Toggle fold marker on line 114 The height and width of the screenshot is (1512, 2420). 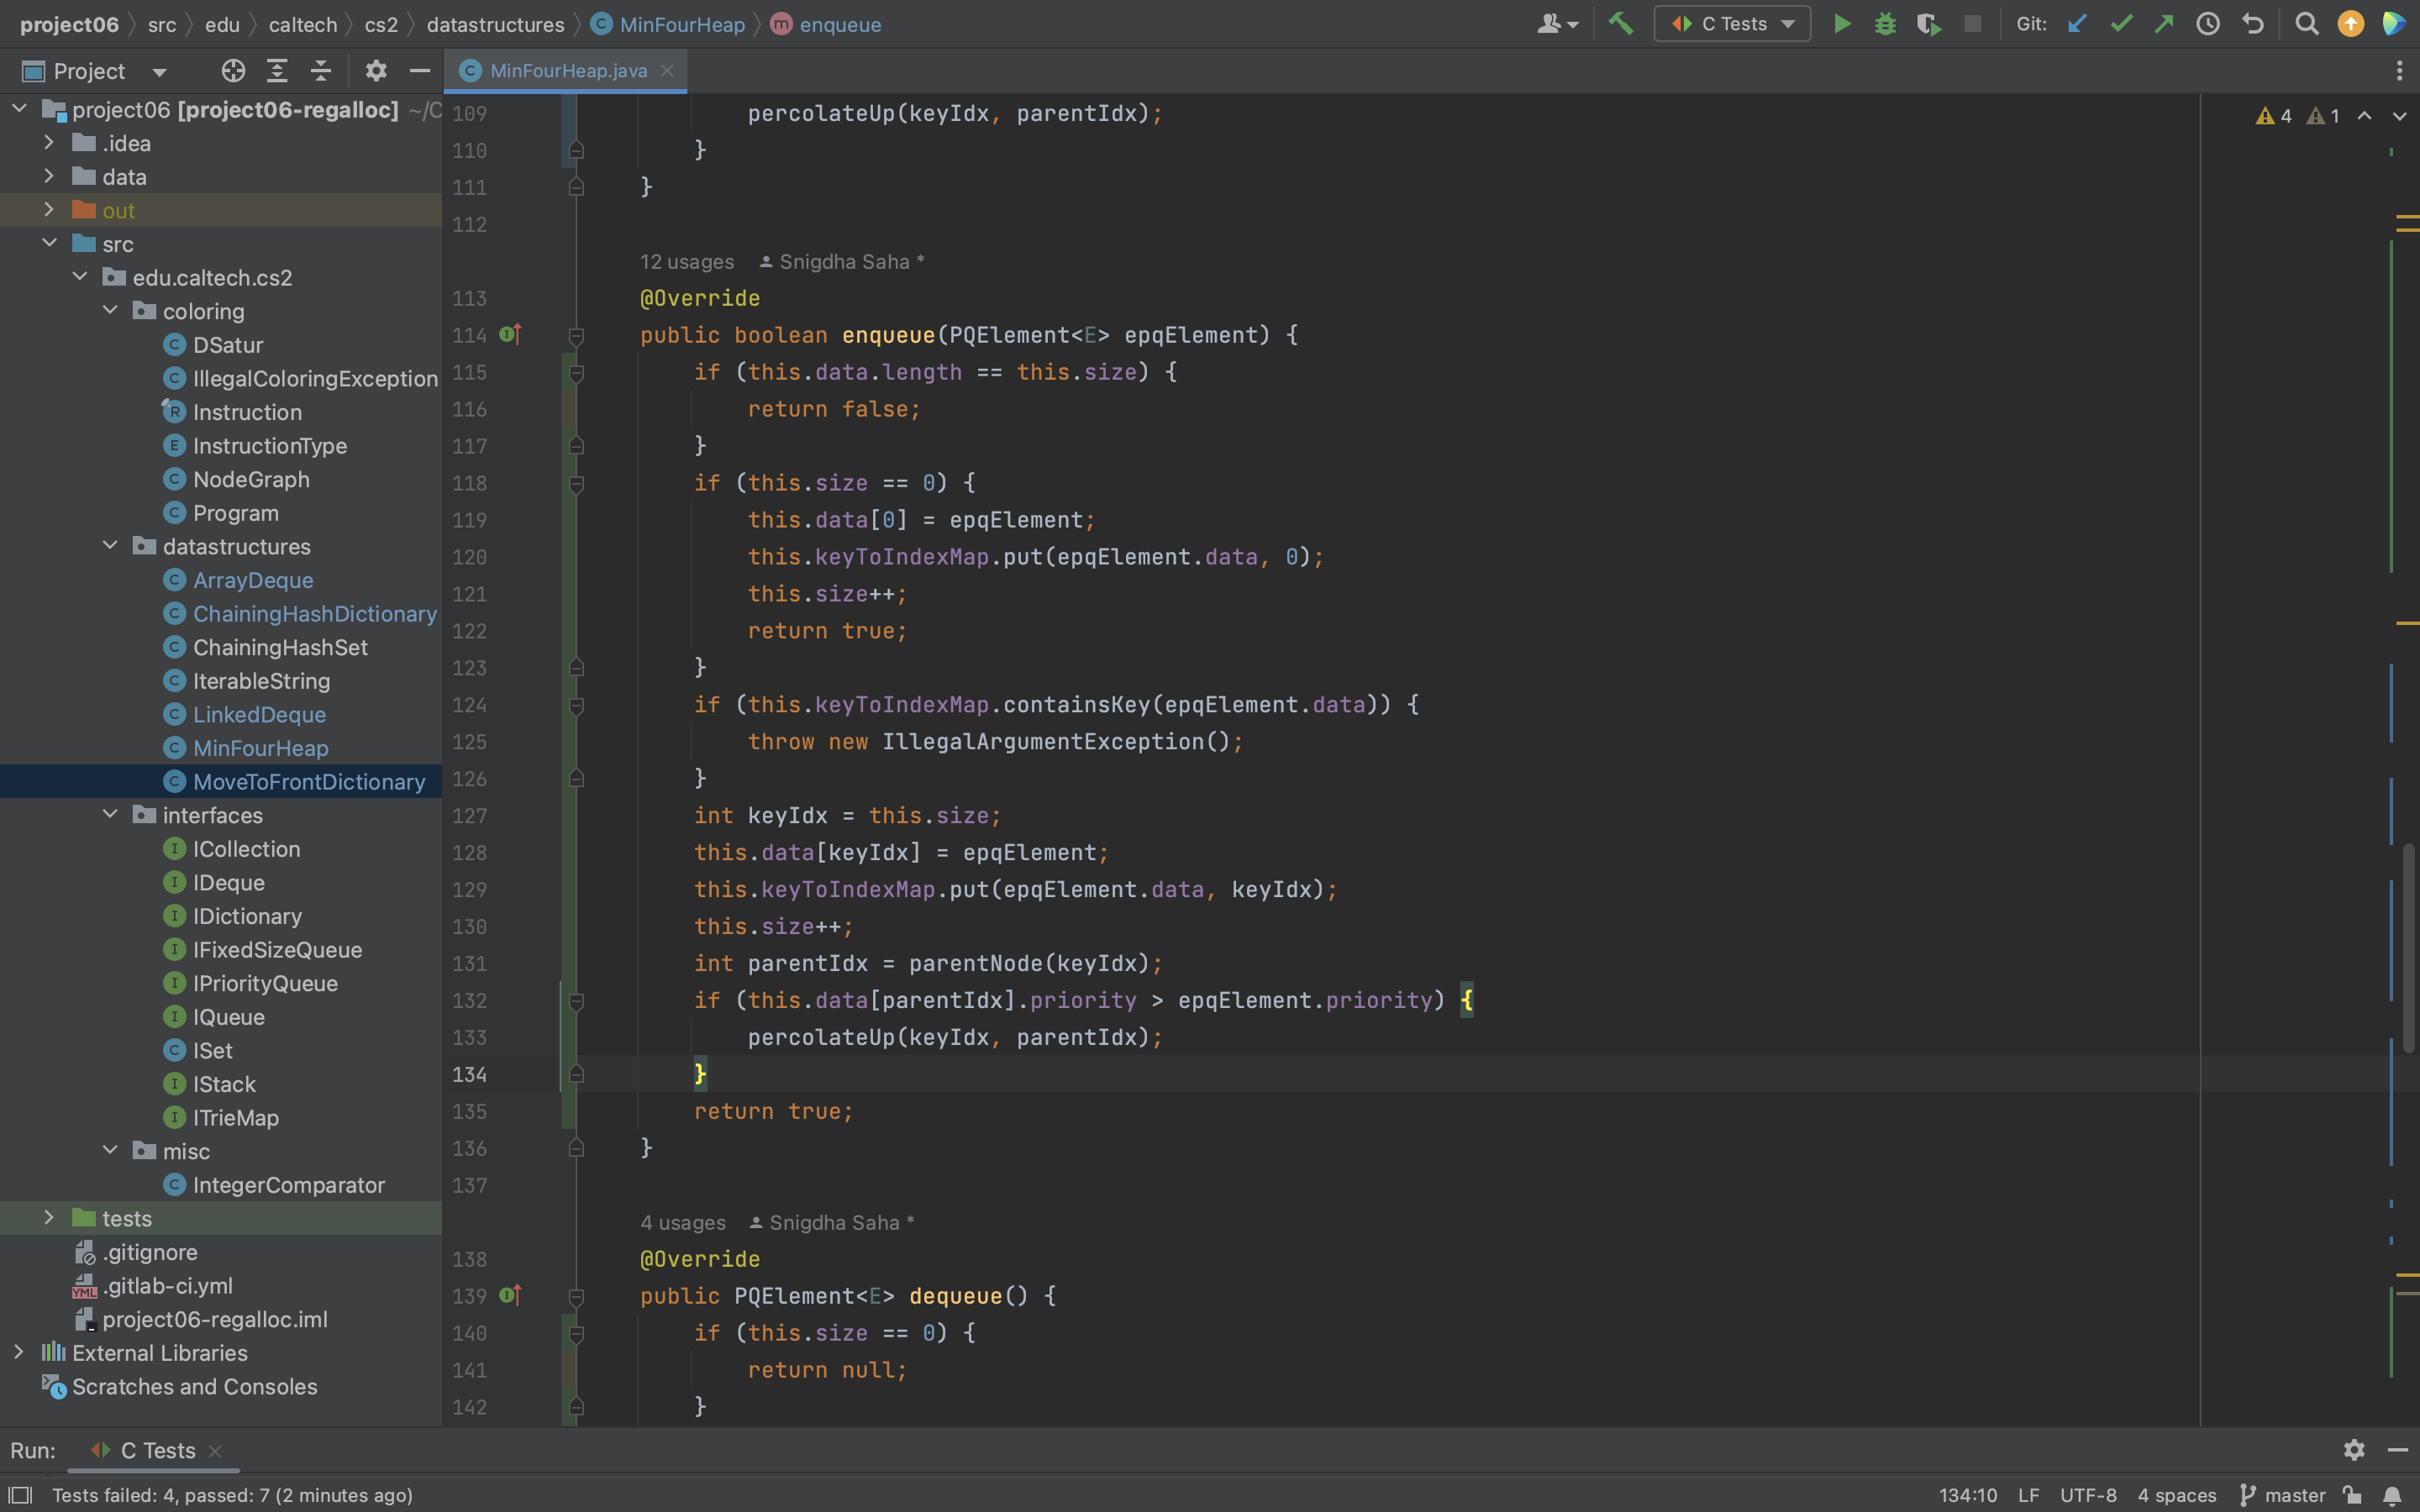pos(576,336)
